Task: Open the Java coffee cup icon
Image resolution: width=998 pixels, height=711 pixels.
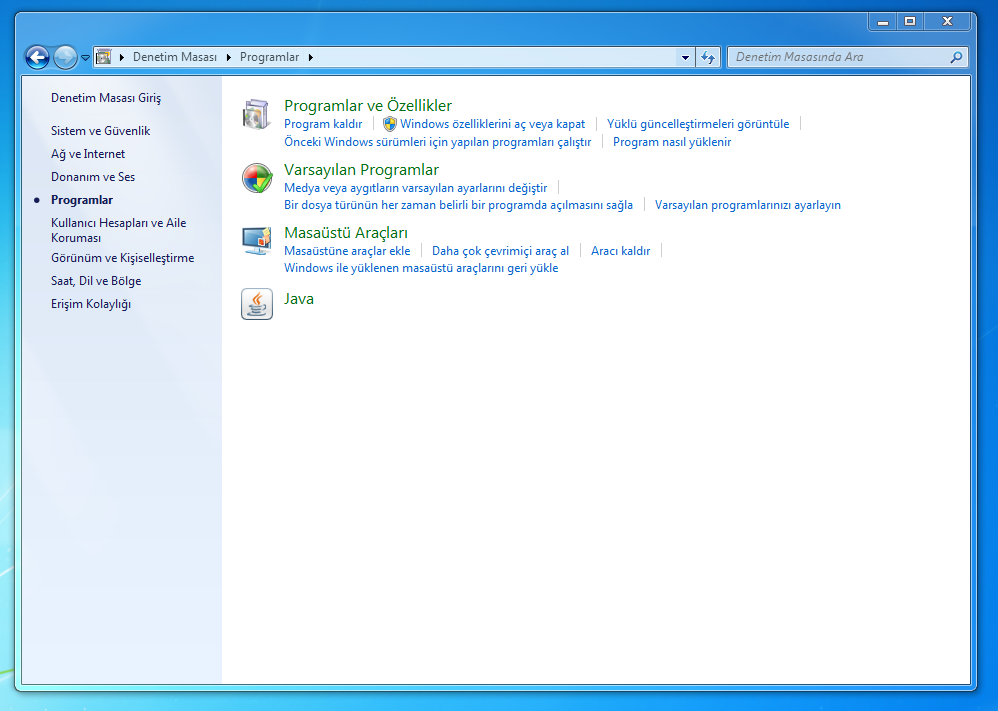Action: point(257,304)
